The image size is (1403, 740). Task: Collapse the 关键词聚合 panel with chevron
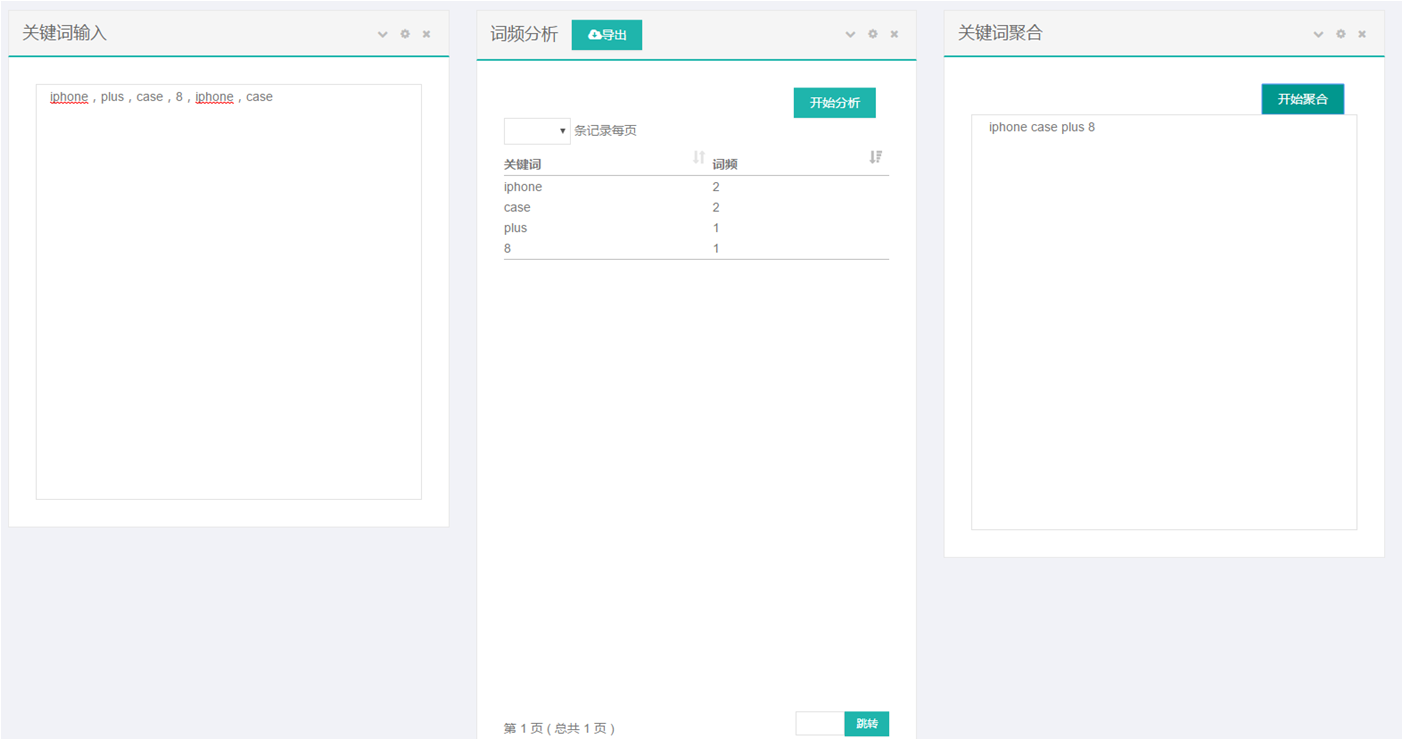tap(1318, 34)
